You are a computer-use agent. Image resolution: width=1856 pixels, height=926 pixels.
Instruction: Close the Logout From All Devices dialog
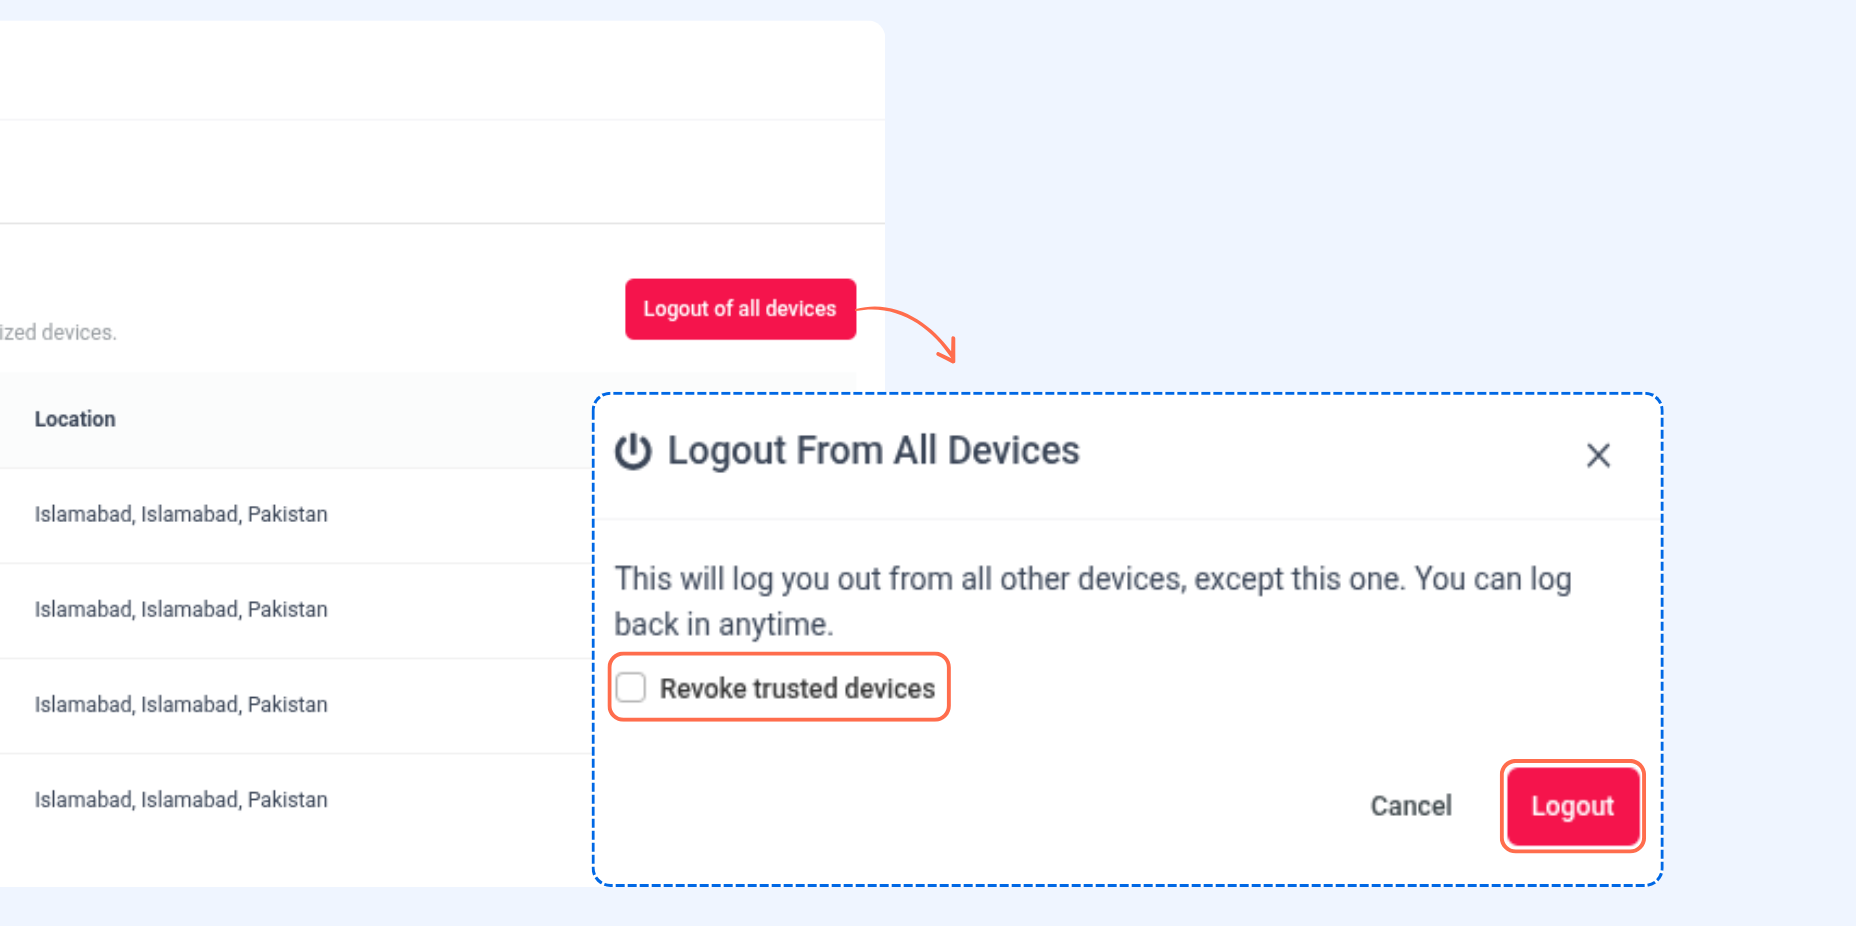pos(1598,456)
